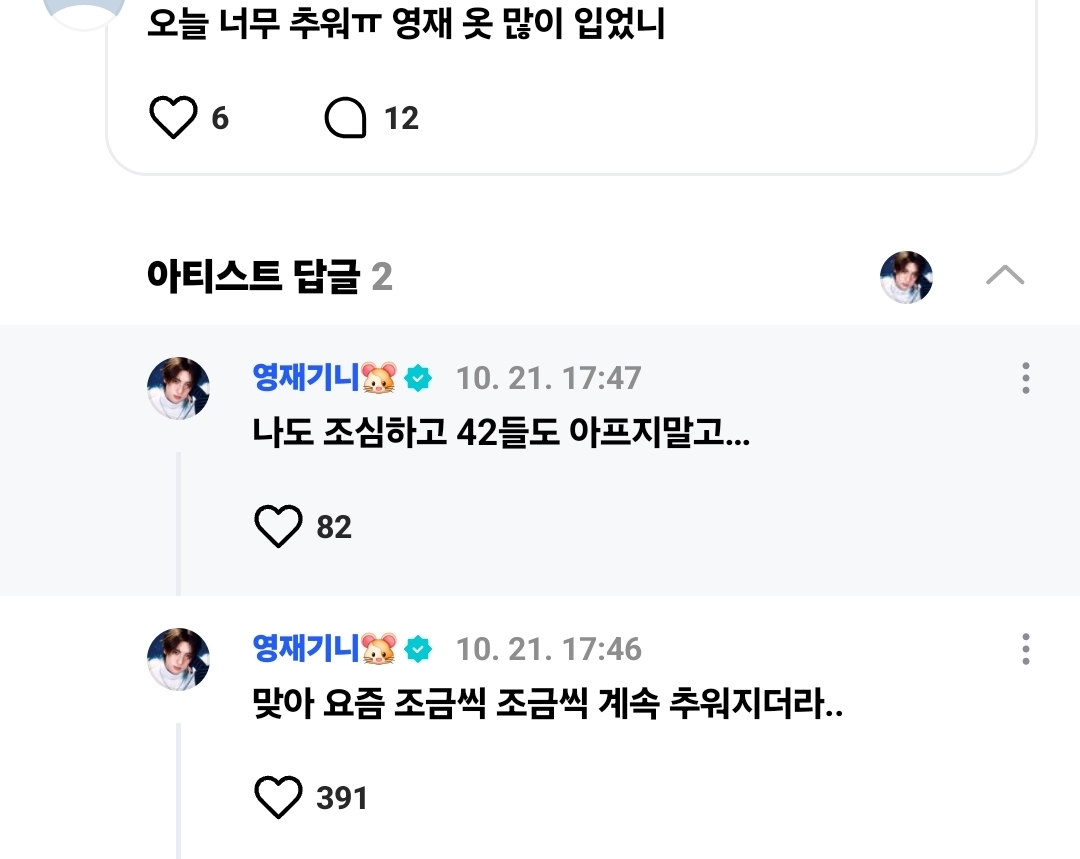Image resolution: width=1080 pixels, height=859 pixels.
Task: Open more options for the 17:46 reply
Action: click(x=1025, y=649)
